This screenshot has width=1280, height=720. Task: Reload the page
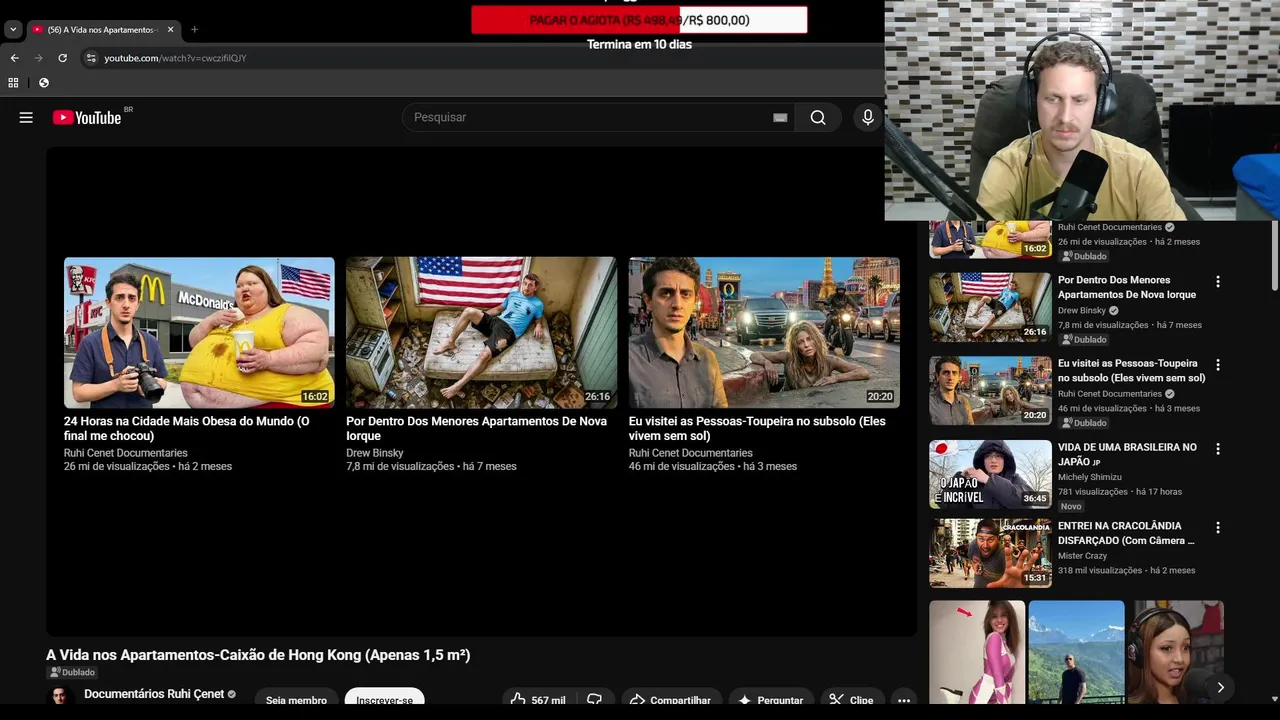pyautogui.click(x=62, y=58)
